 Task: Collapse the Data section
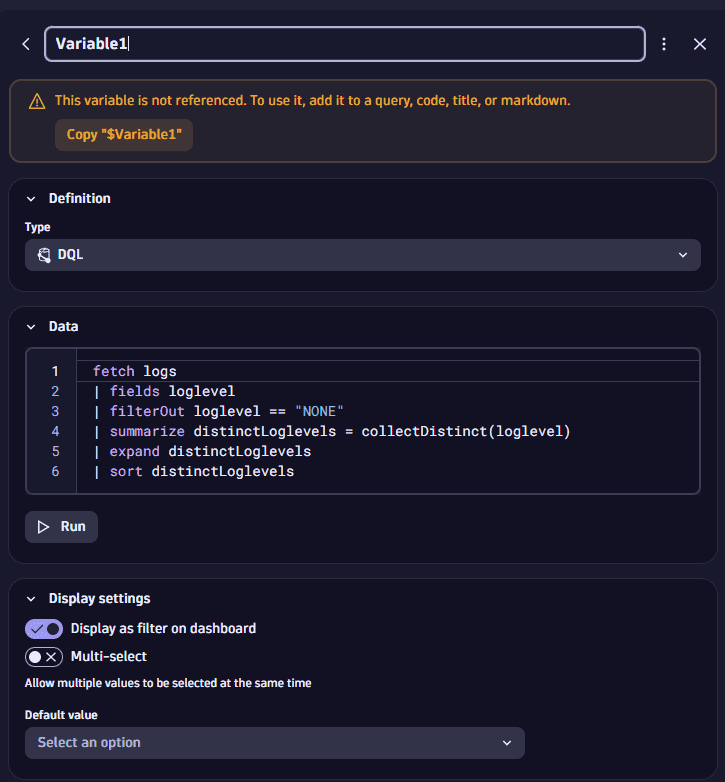point(31,327)
